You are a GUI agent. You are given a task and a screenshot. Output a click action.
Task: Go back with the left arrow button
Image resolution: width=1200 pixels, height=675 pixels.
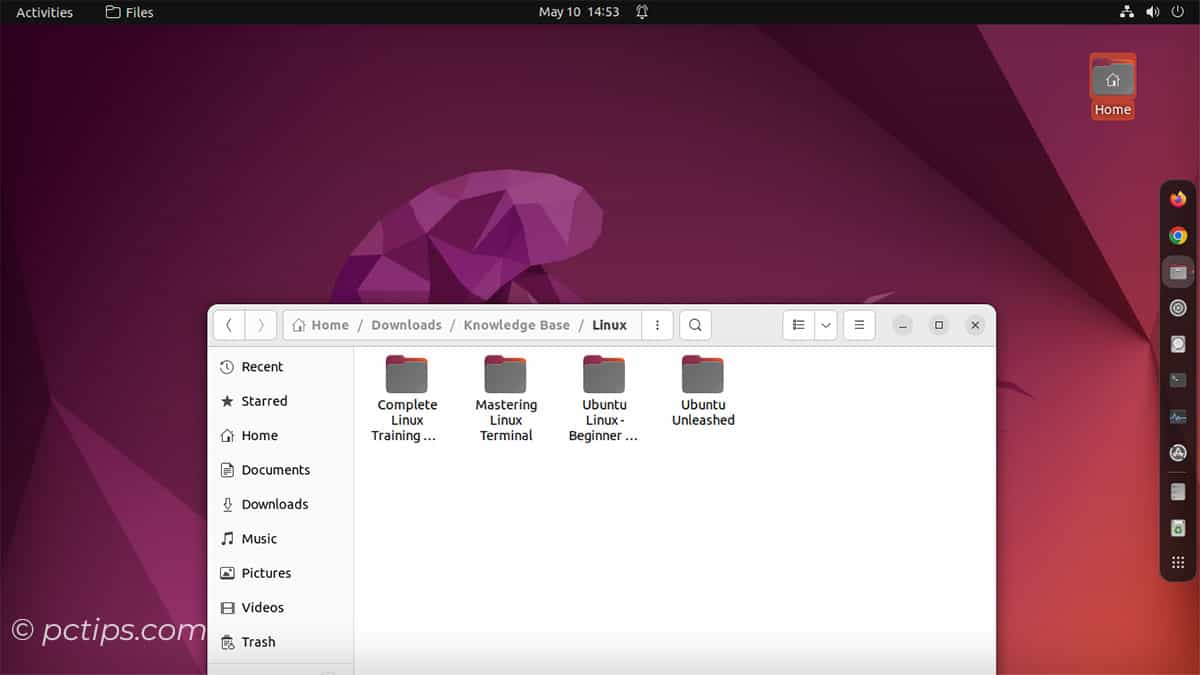click(x=229, y=325)
